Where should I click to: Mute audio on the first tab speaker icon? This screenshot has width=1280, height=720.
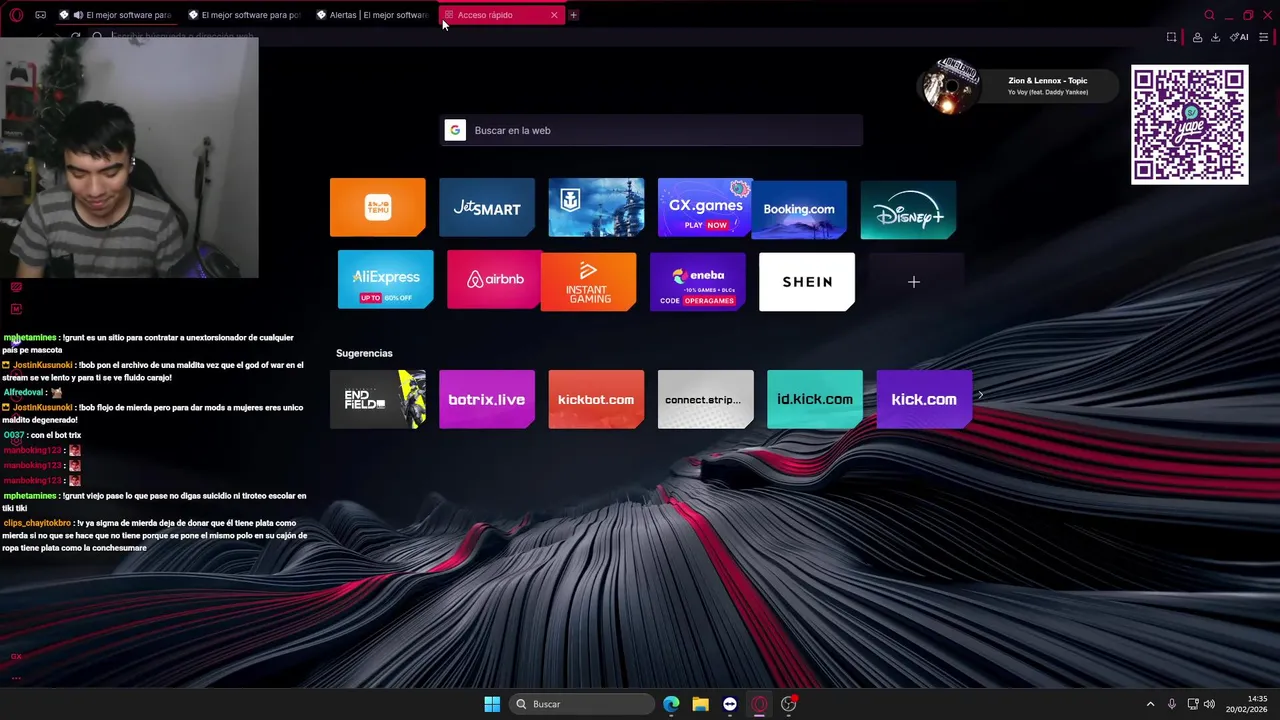point(78,15)
